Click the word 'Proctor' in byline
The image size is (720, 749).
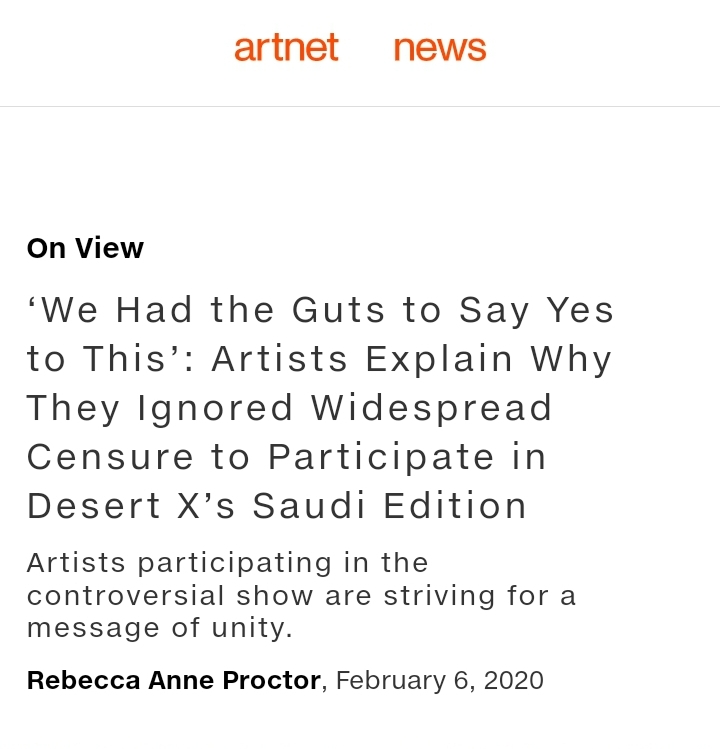pyautogui.click(x=271, y=681)
